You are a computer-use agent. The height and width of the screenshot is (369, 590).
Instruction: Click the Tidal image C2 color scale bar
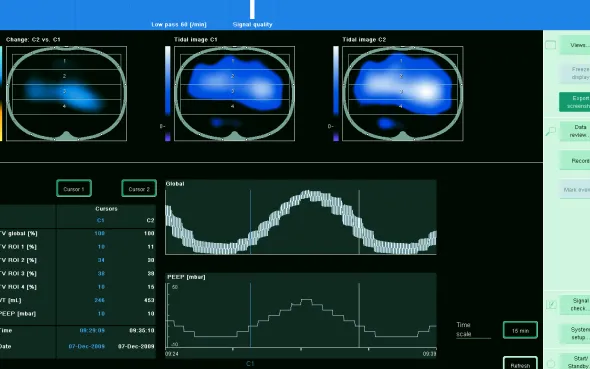click(336, 93)
